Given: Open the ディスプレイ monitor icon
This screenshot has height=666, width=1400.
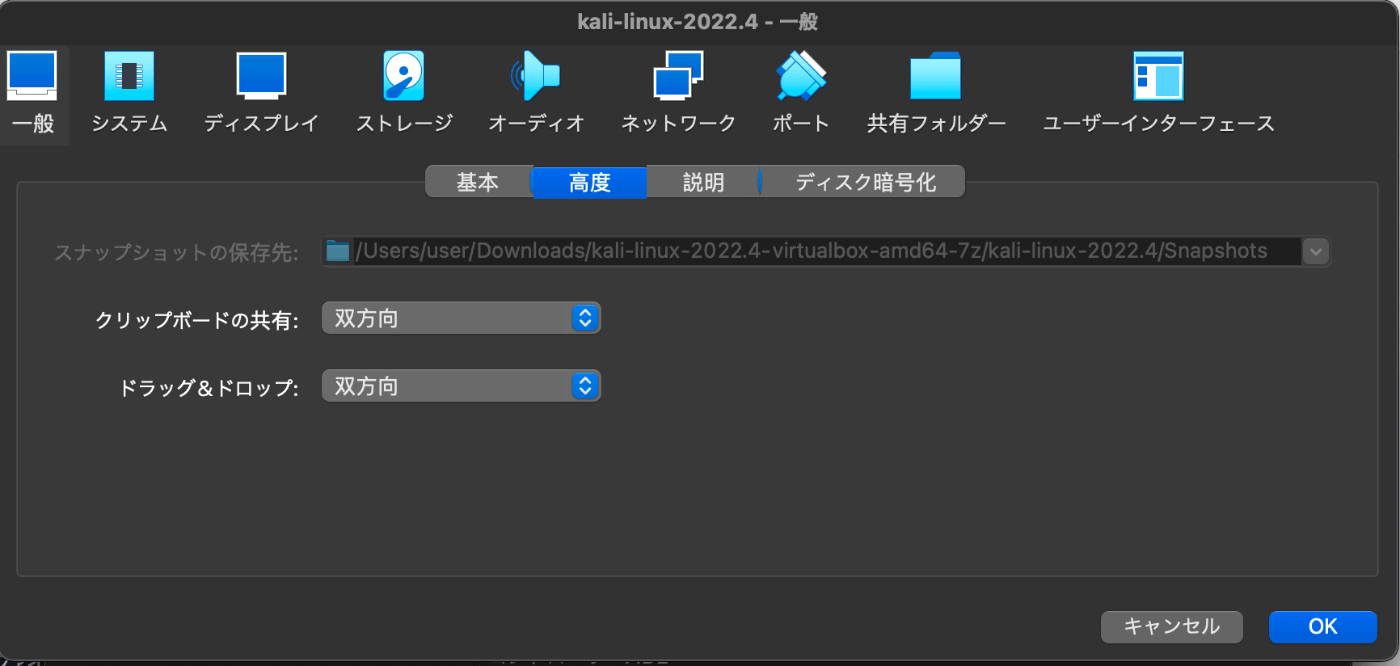Looking at the screenshot, I should pyautogui.click(x=261, y=77).
